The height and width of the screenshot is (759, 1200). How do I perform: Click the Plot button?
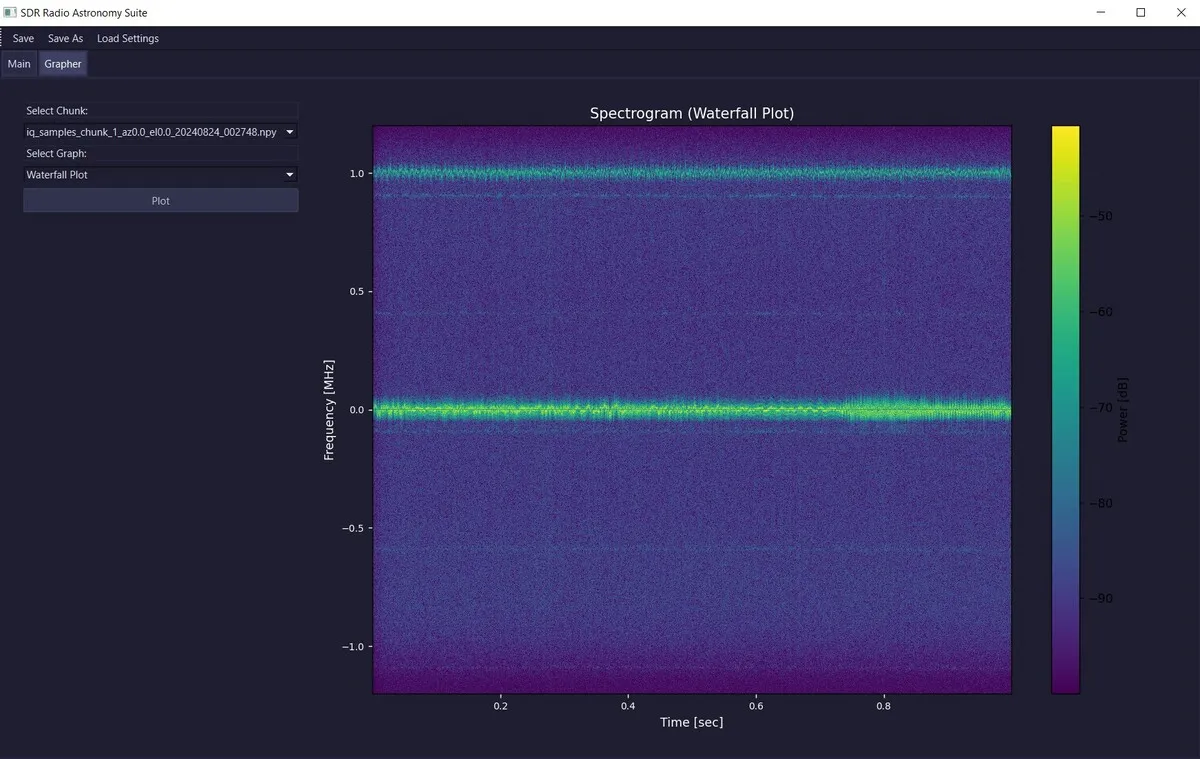point(161,201)
